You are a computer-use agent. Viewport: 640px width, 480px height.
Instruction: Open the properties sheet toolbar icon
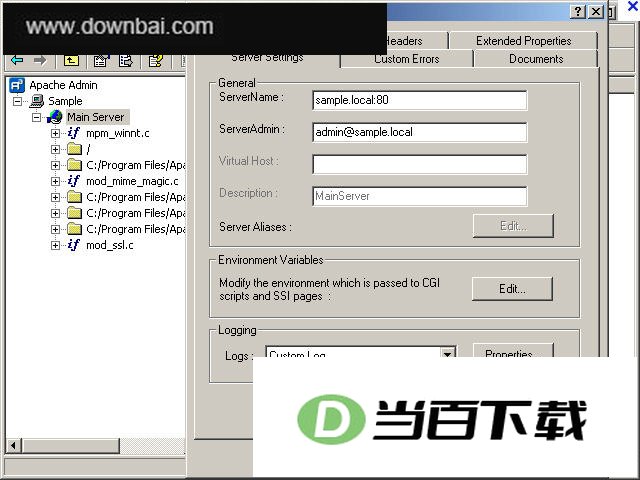[101, 61]
